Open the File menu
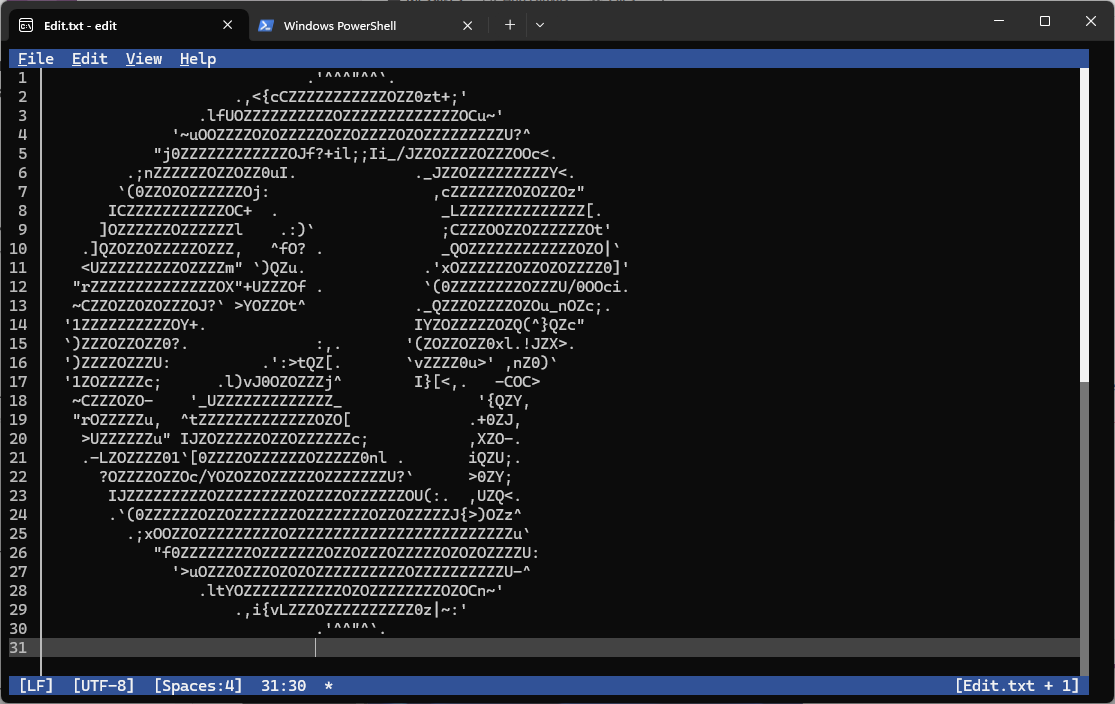 coord(36,59)
